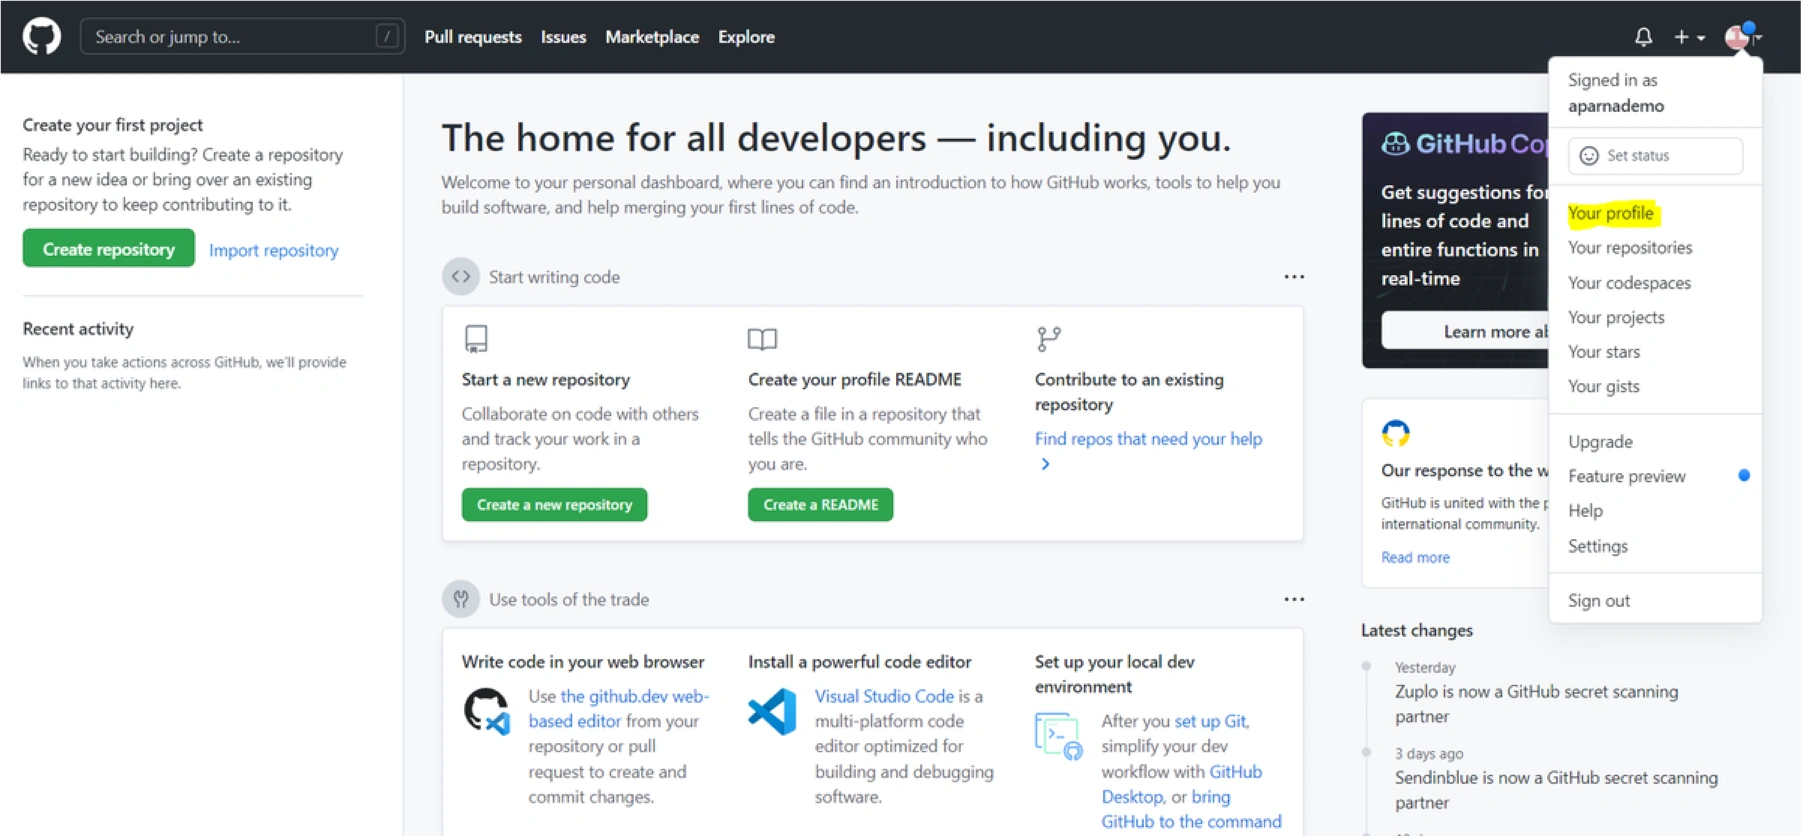Select Your profile from the menu

click(1610, 213)
